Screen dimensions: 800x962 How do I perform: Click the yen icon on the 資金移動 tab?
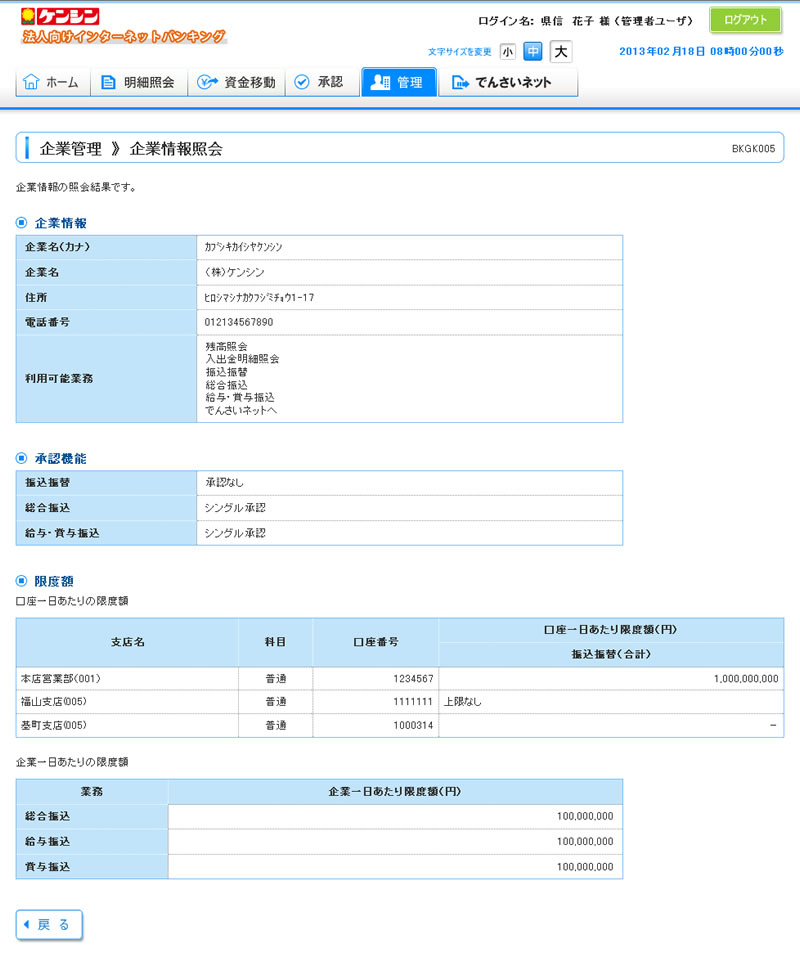(x=207, y=82)
